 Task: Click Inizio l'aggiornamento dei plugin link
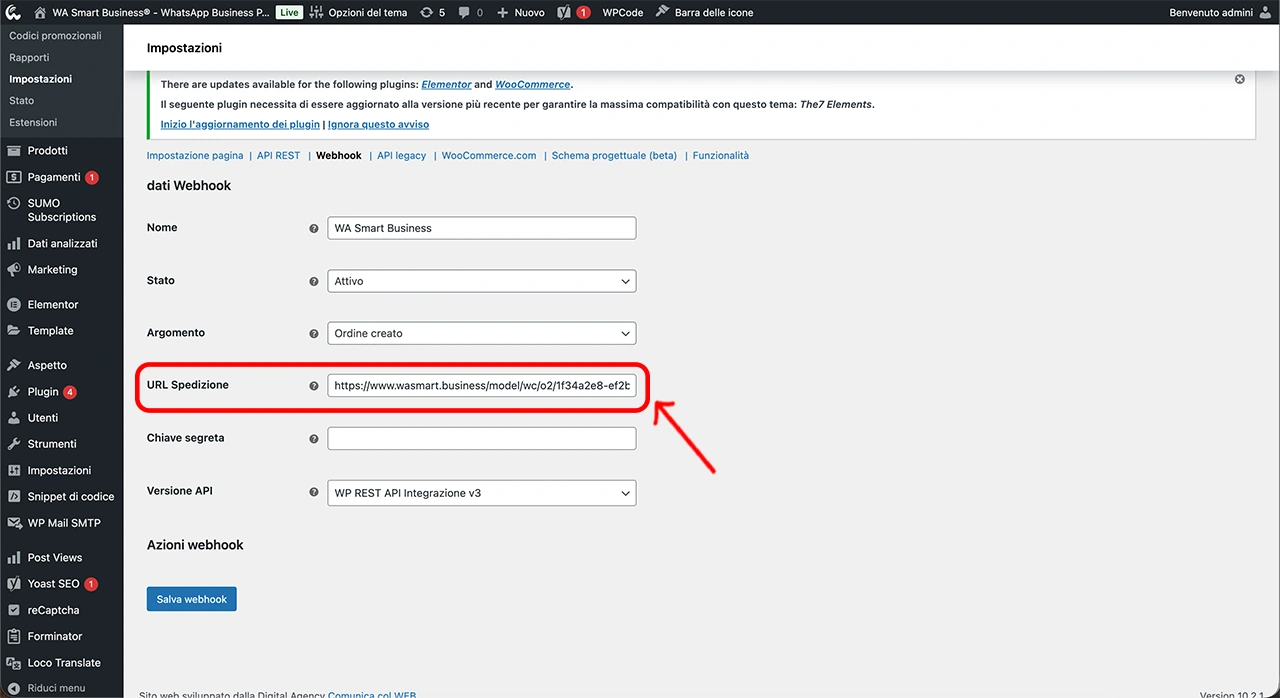tap(240, 125)
